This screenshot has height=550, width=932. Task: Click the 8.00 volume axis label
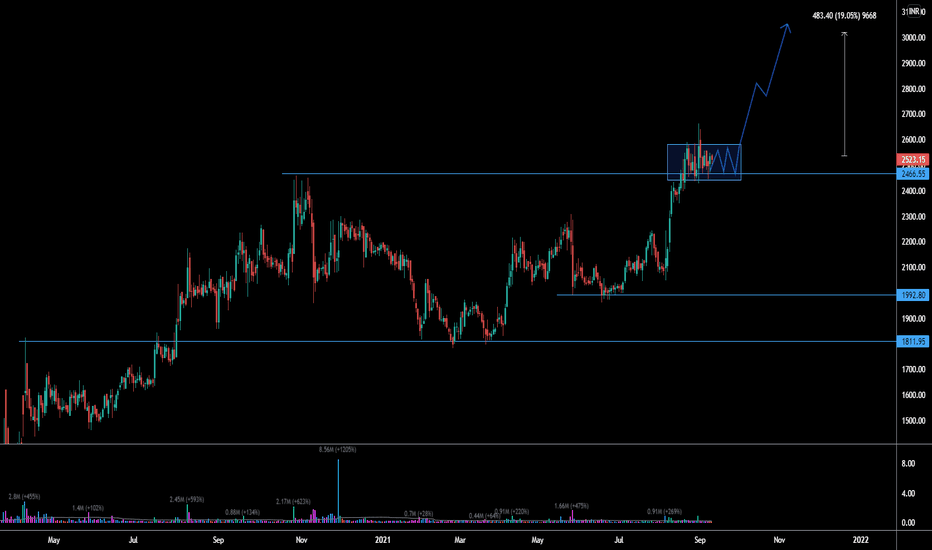tap(908, 464)
